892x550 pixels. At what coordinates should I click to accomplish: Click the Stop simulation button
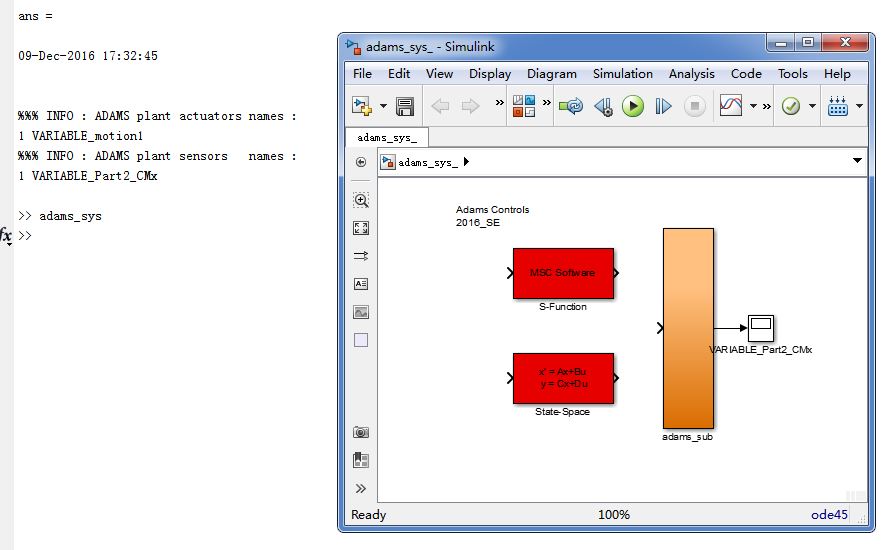click(x=695, y=106)
